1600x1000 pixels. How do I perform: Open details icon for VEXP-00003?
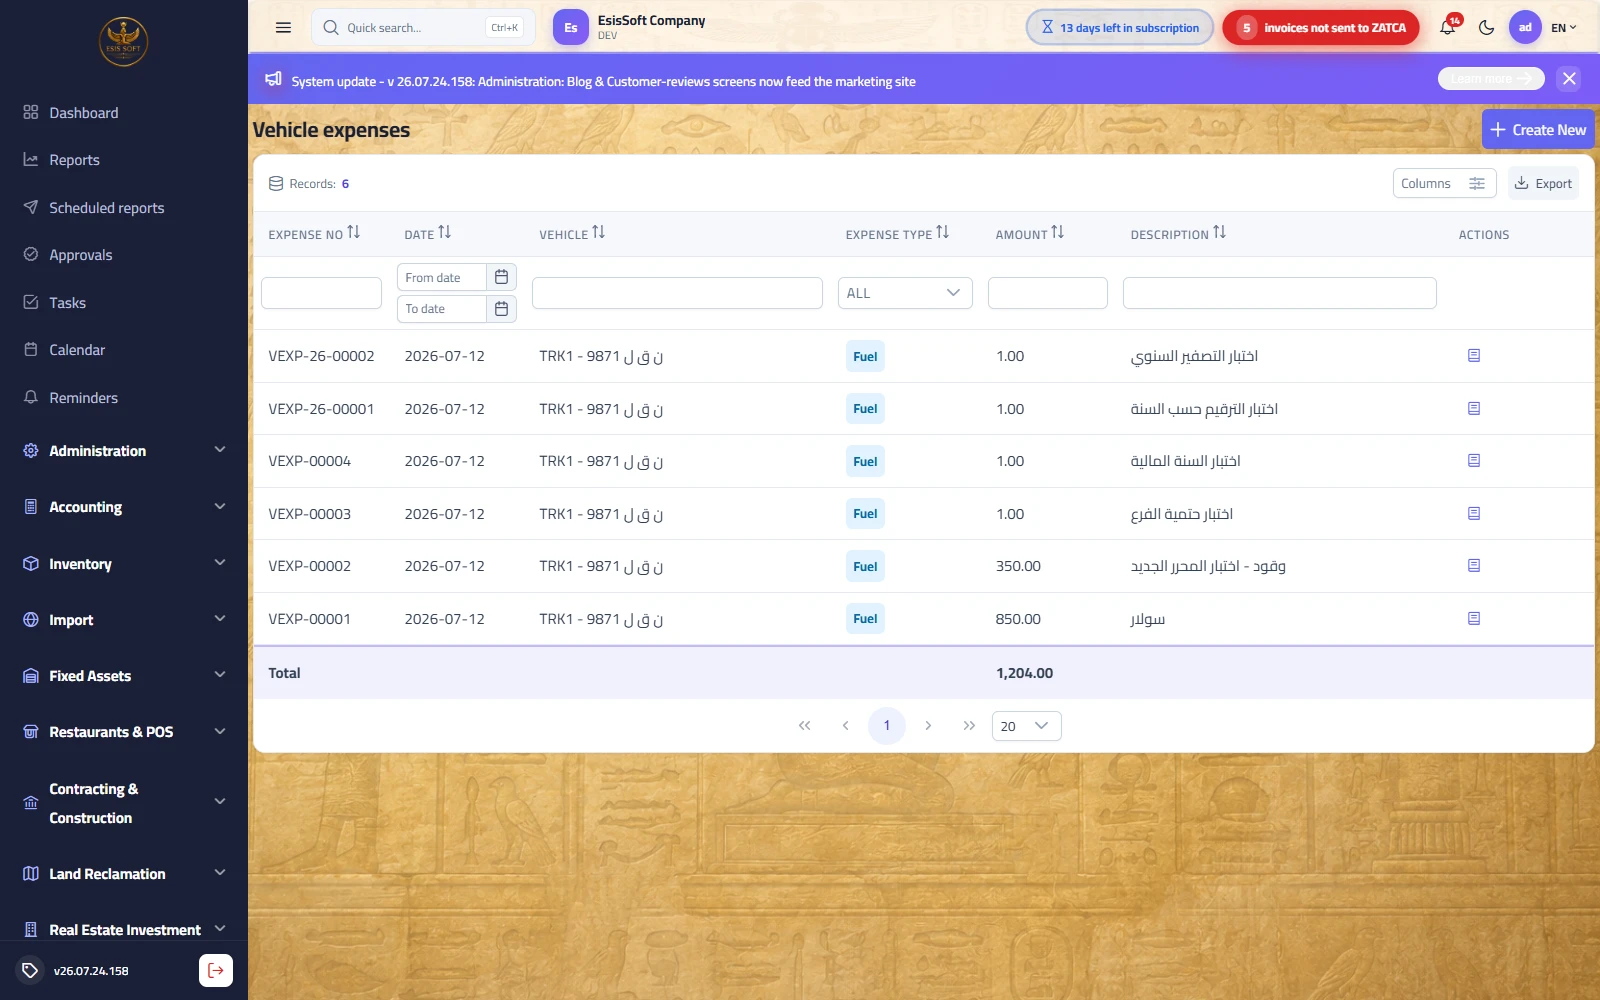click(1474, 513)
